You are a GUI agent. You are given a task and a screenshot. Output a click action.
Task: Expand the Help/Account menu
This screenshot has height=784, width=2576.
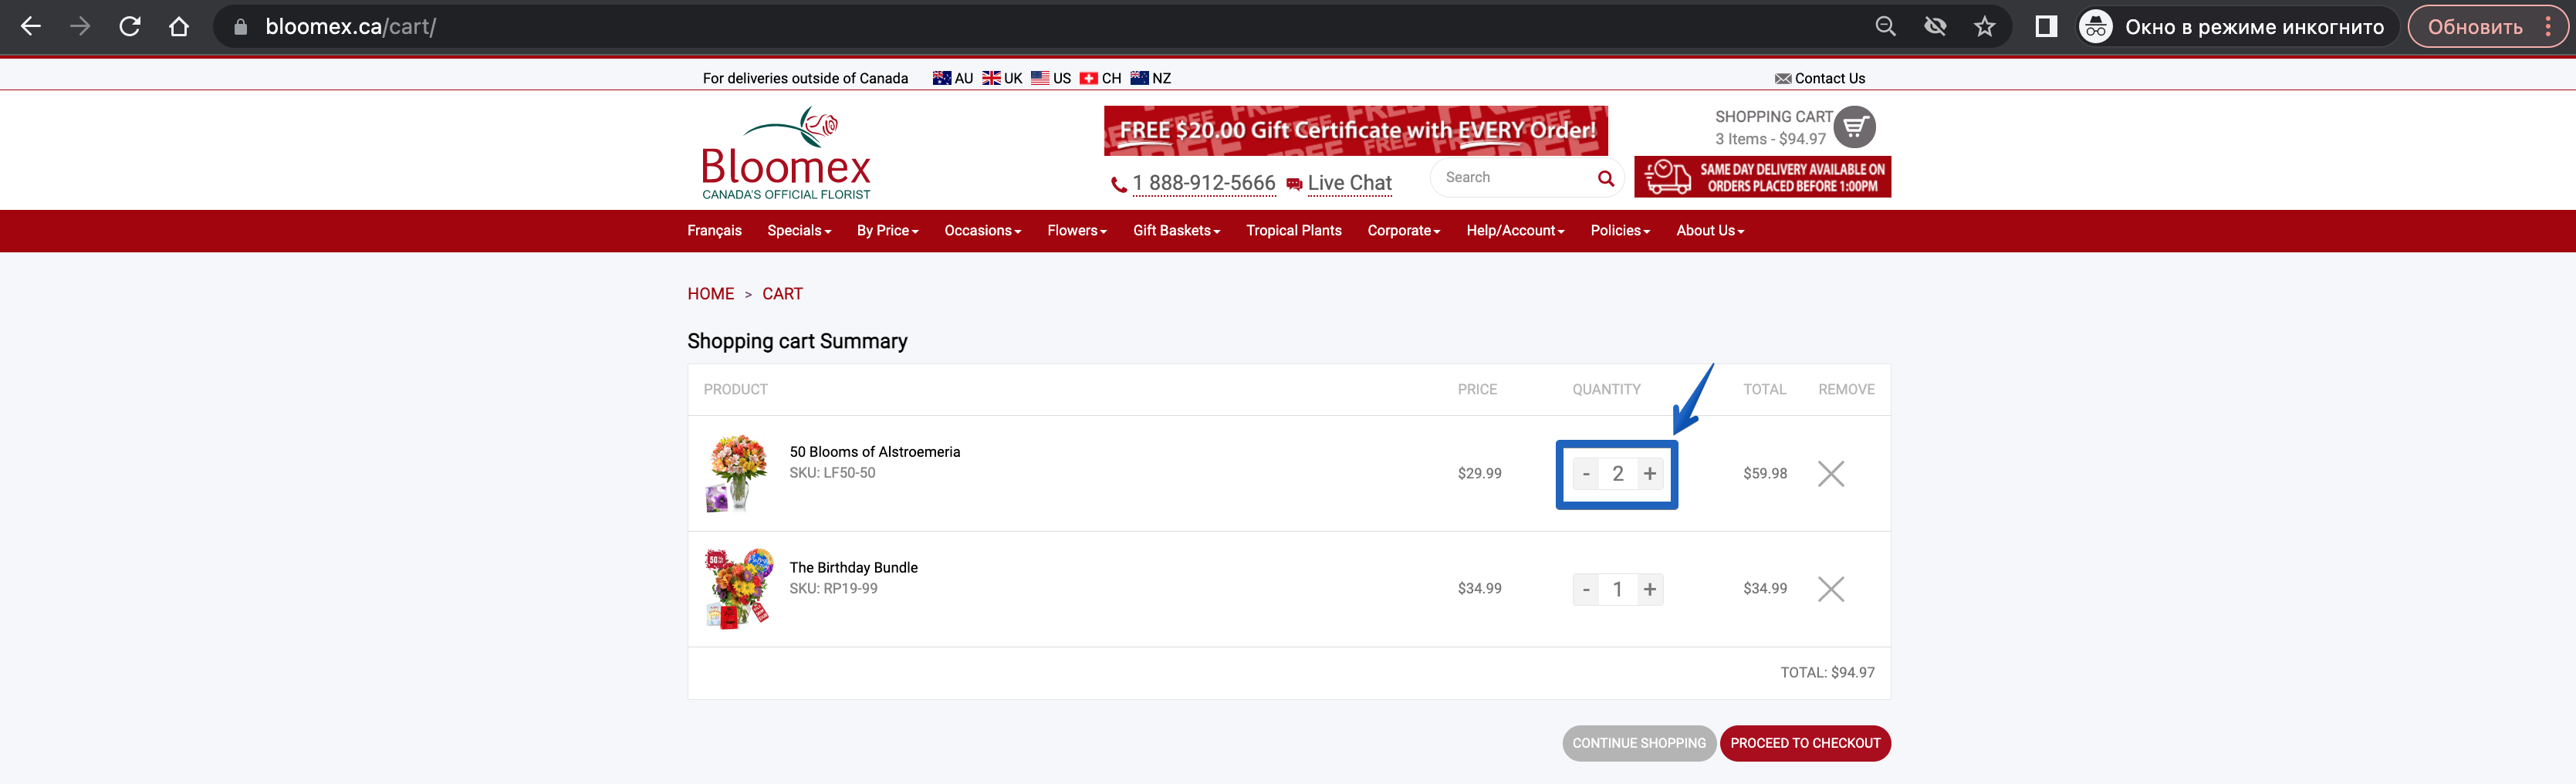[x=1515, y=231]
